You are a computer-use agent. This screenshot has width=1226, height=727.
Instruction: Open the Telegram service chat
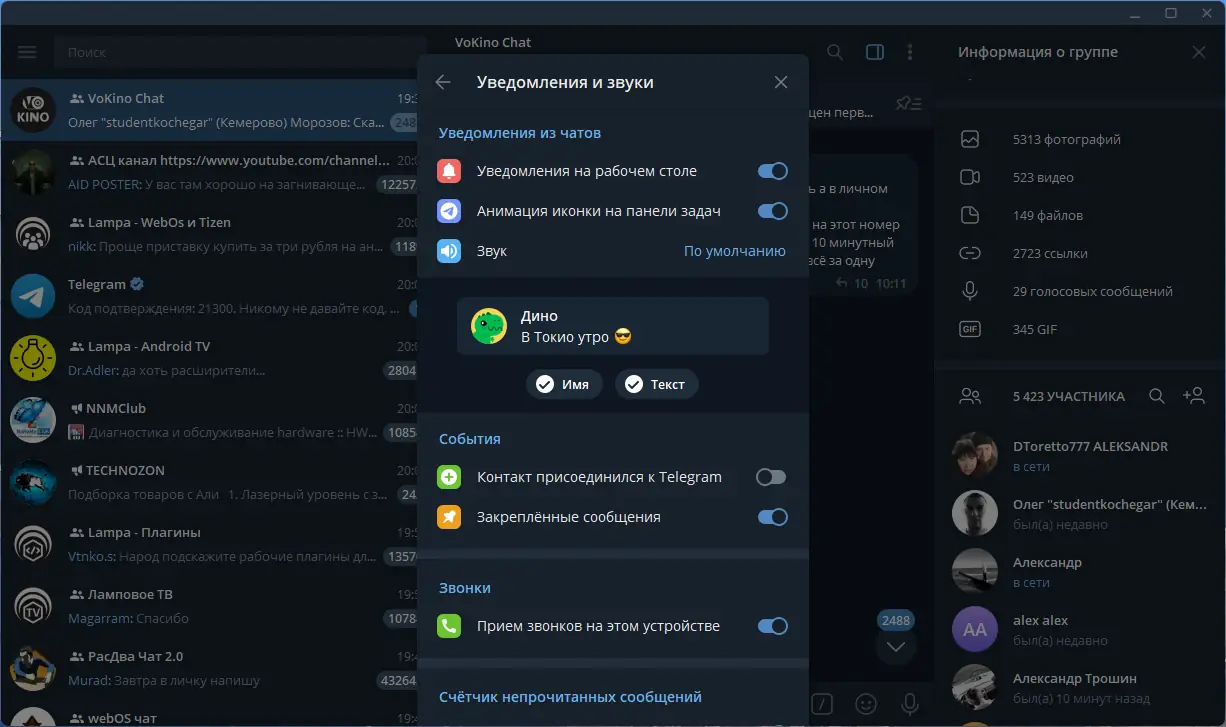pyautogui.click(x=209, y=297)
